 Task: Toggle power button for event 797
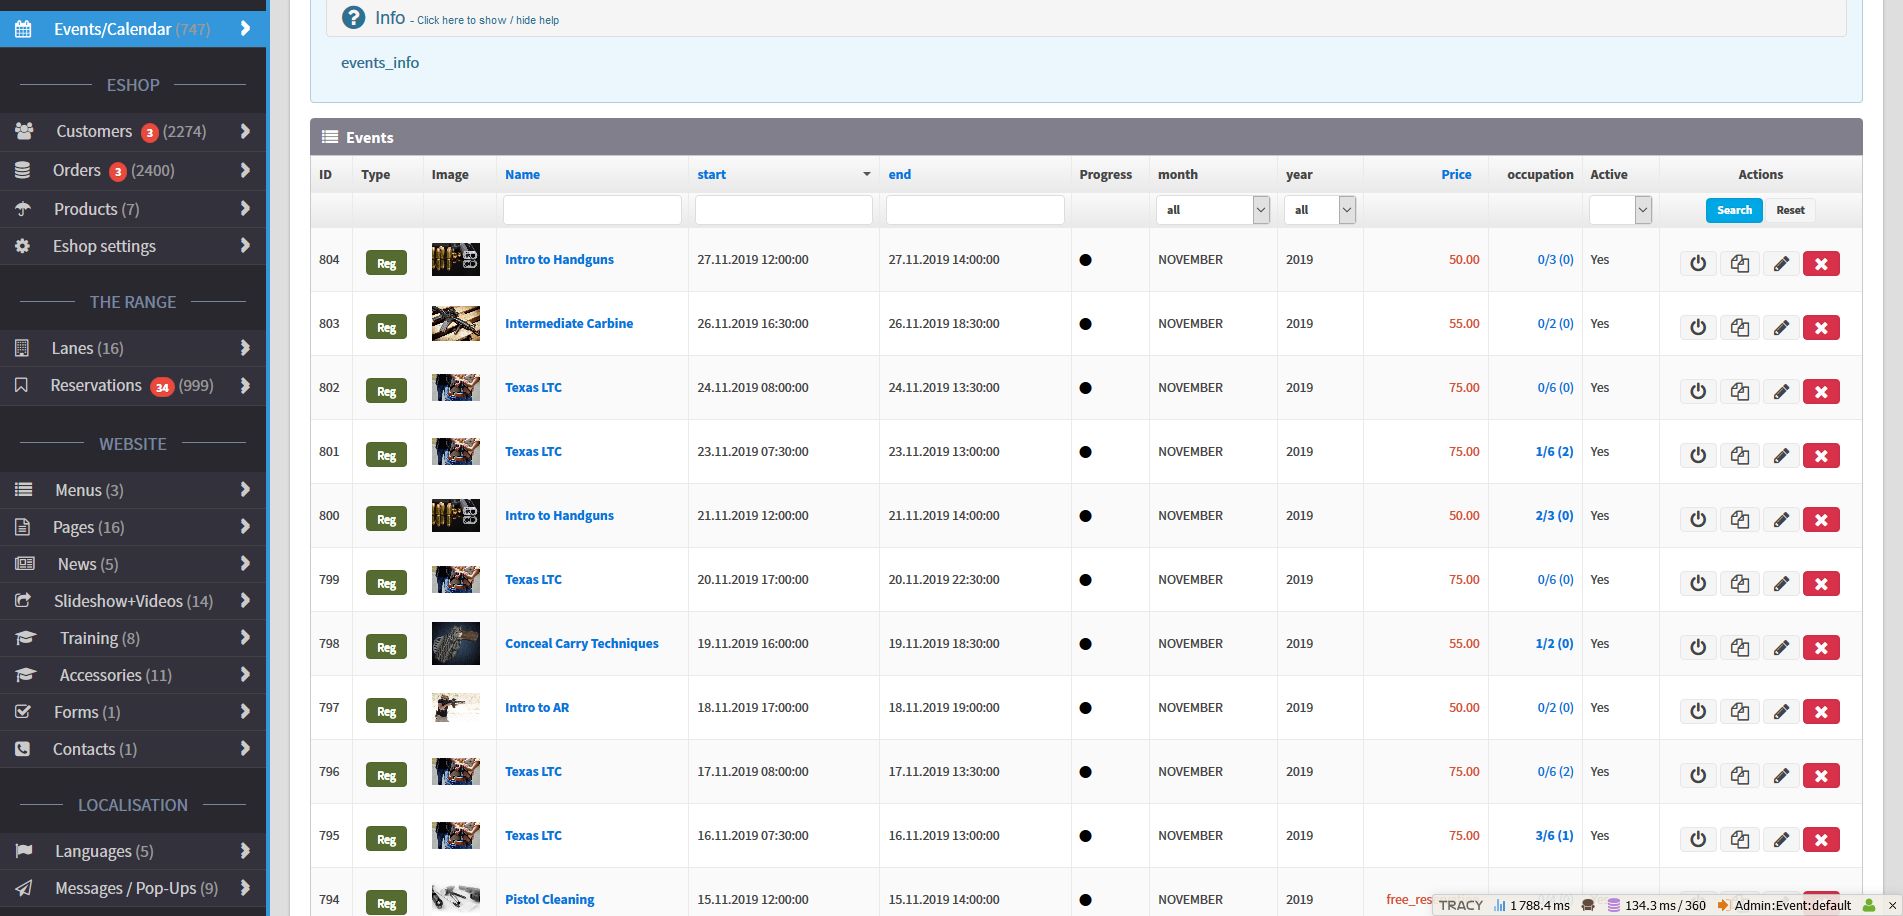[x=1697, y=712]
